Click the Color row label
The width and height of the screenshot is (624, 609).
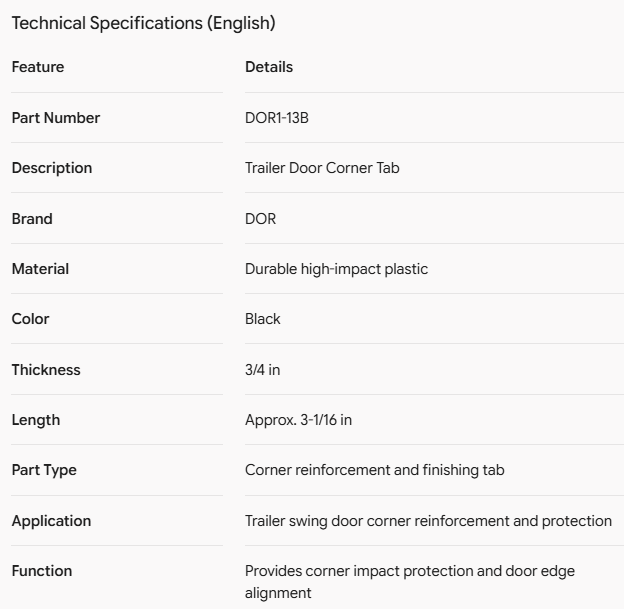[30, 319]
